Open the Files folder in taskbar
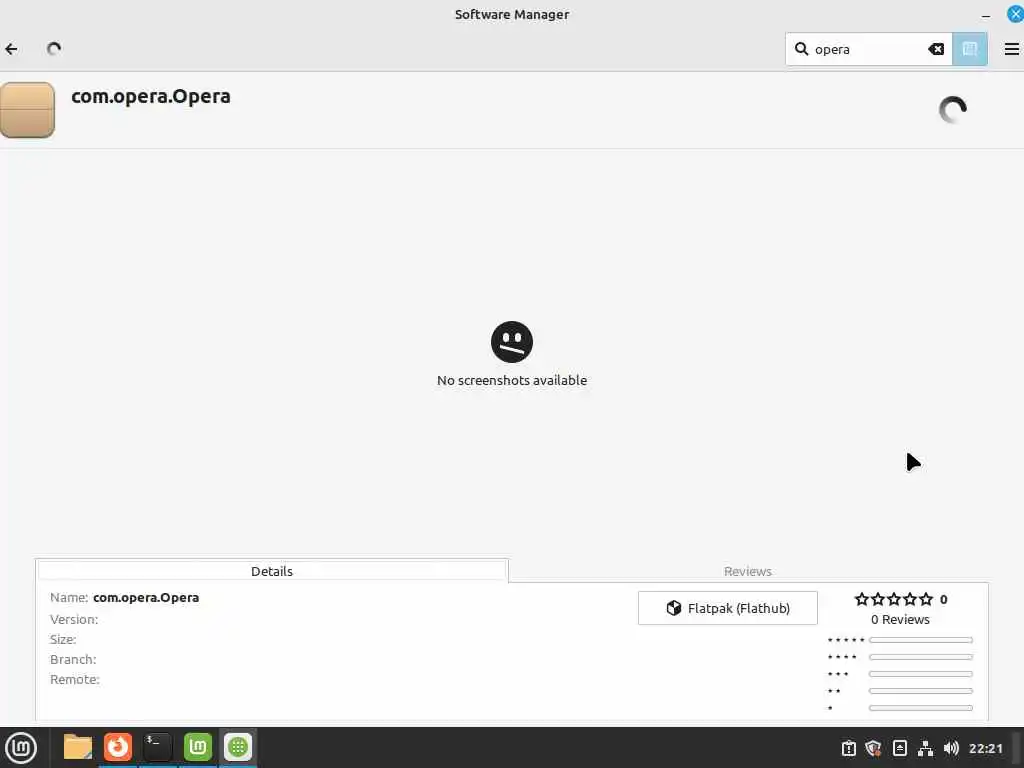Viewport: 1024px width, 768px height. pos(78,747)
